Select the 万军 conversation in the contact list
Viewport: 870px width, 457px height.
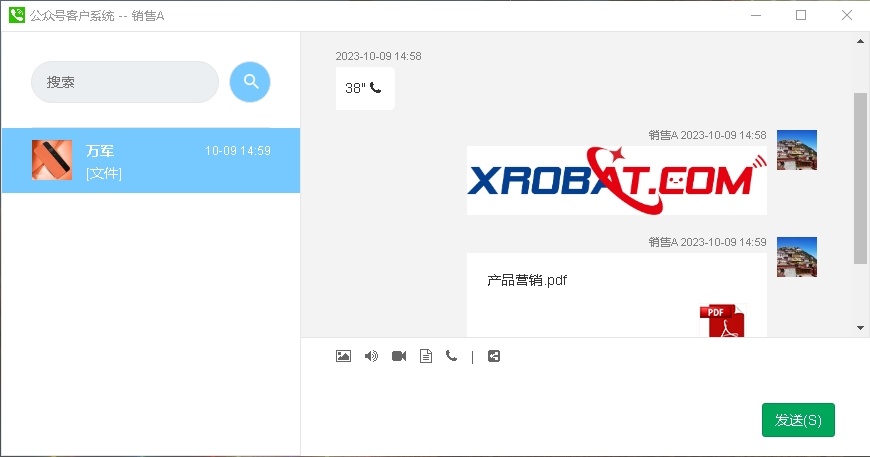(151, 161)
